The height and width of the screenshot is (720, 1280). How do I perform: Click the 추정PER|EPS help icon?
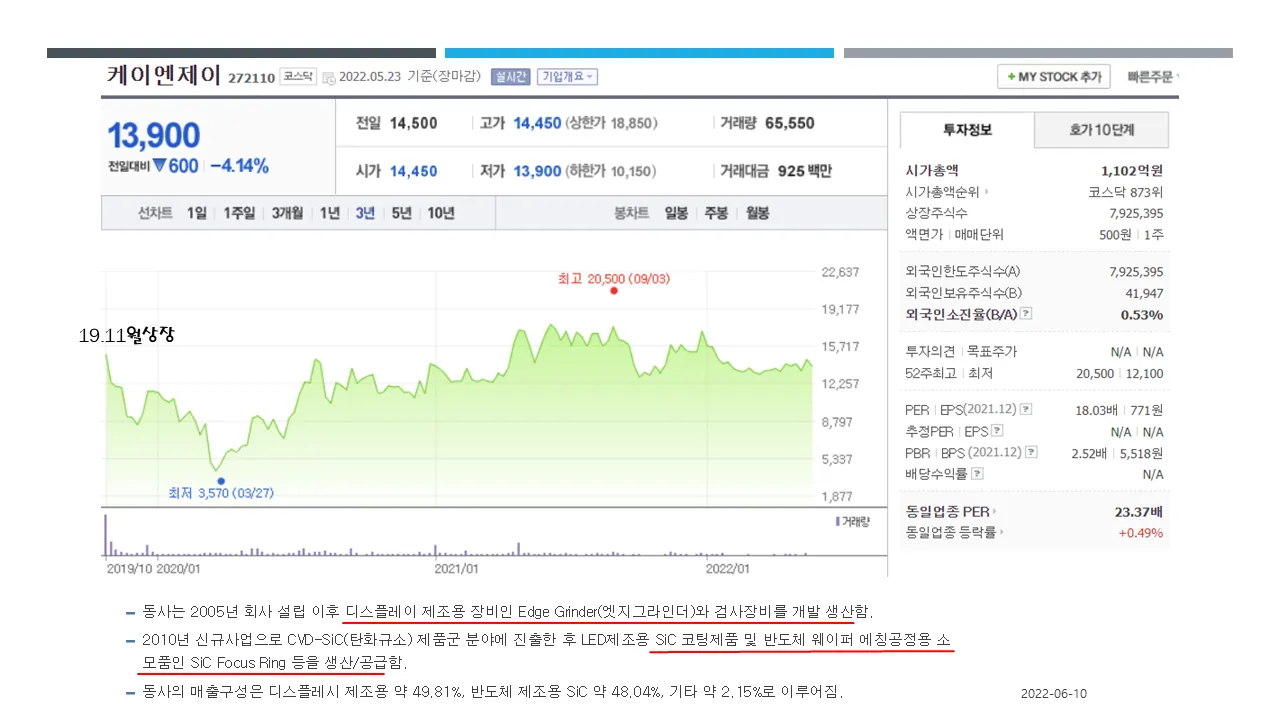[x=996, y=431]
